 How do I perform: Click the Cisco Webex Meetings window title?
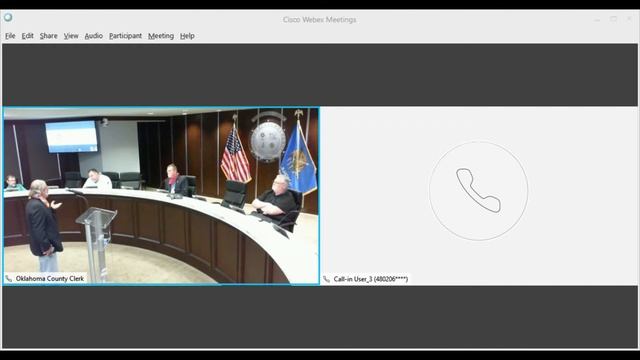click(320, 20)
